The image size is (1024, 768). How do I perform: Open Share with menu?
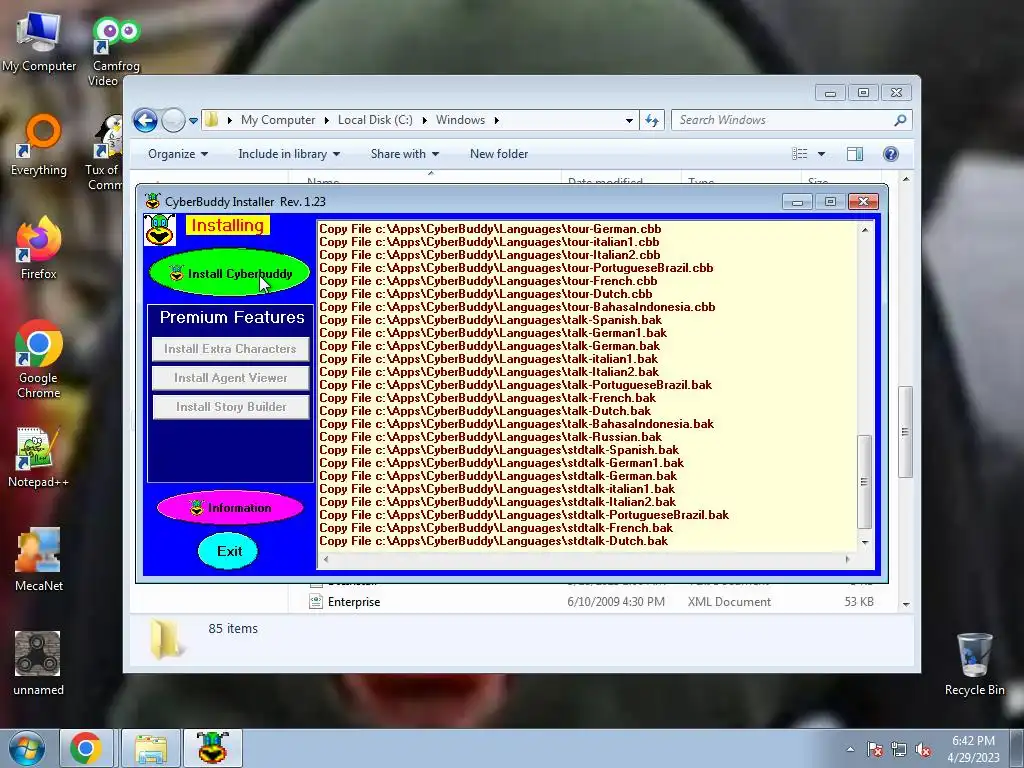pyautogui.click(x=404, y=154)
